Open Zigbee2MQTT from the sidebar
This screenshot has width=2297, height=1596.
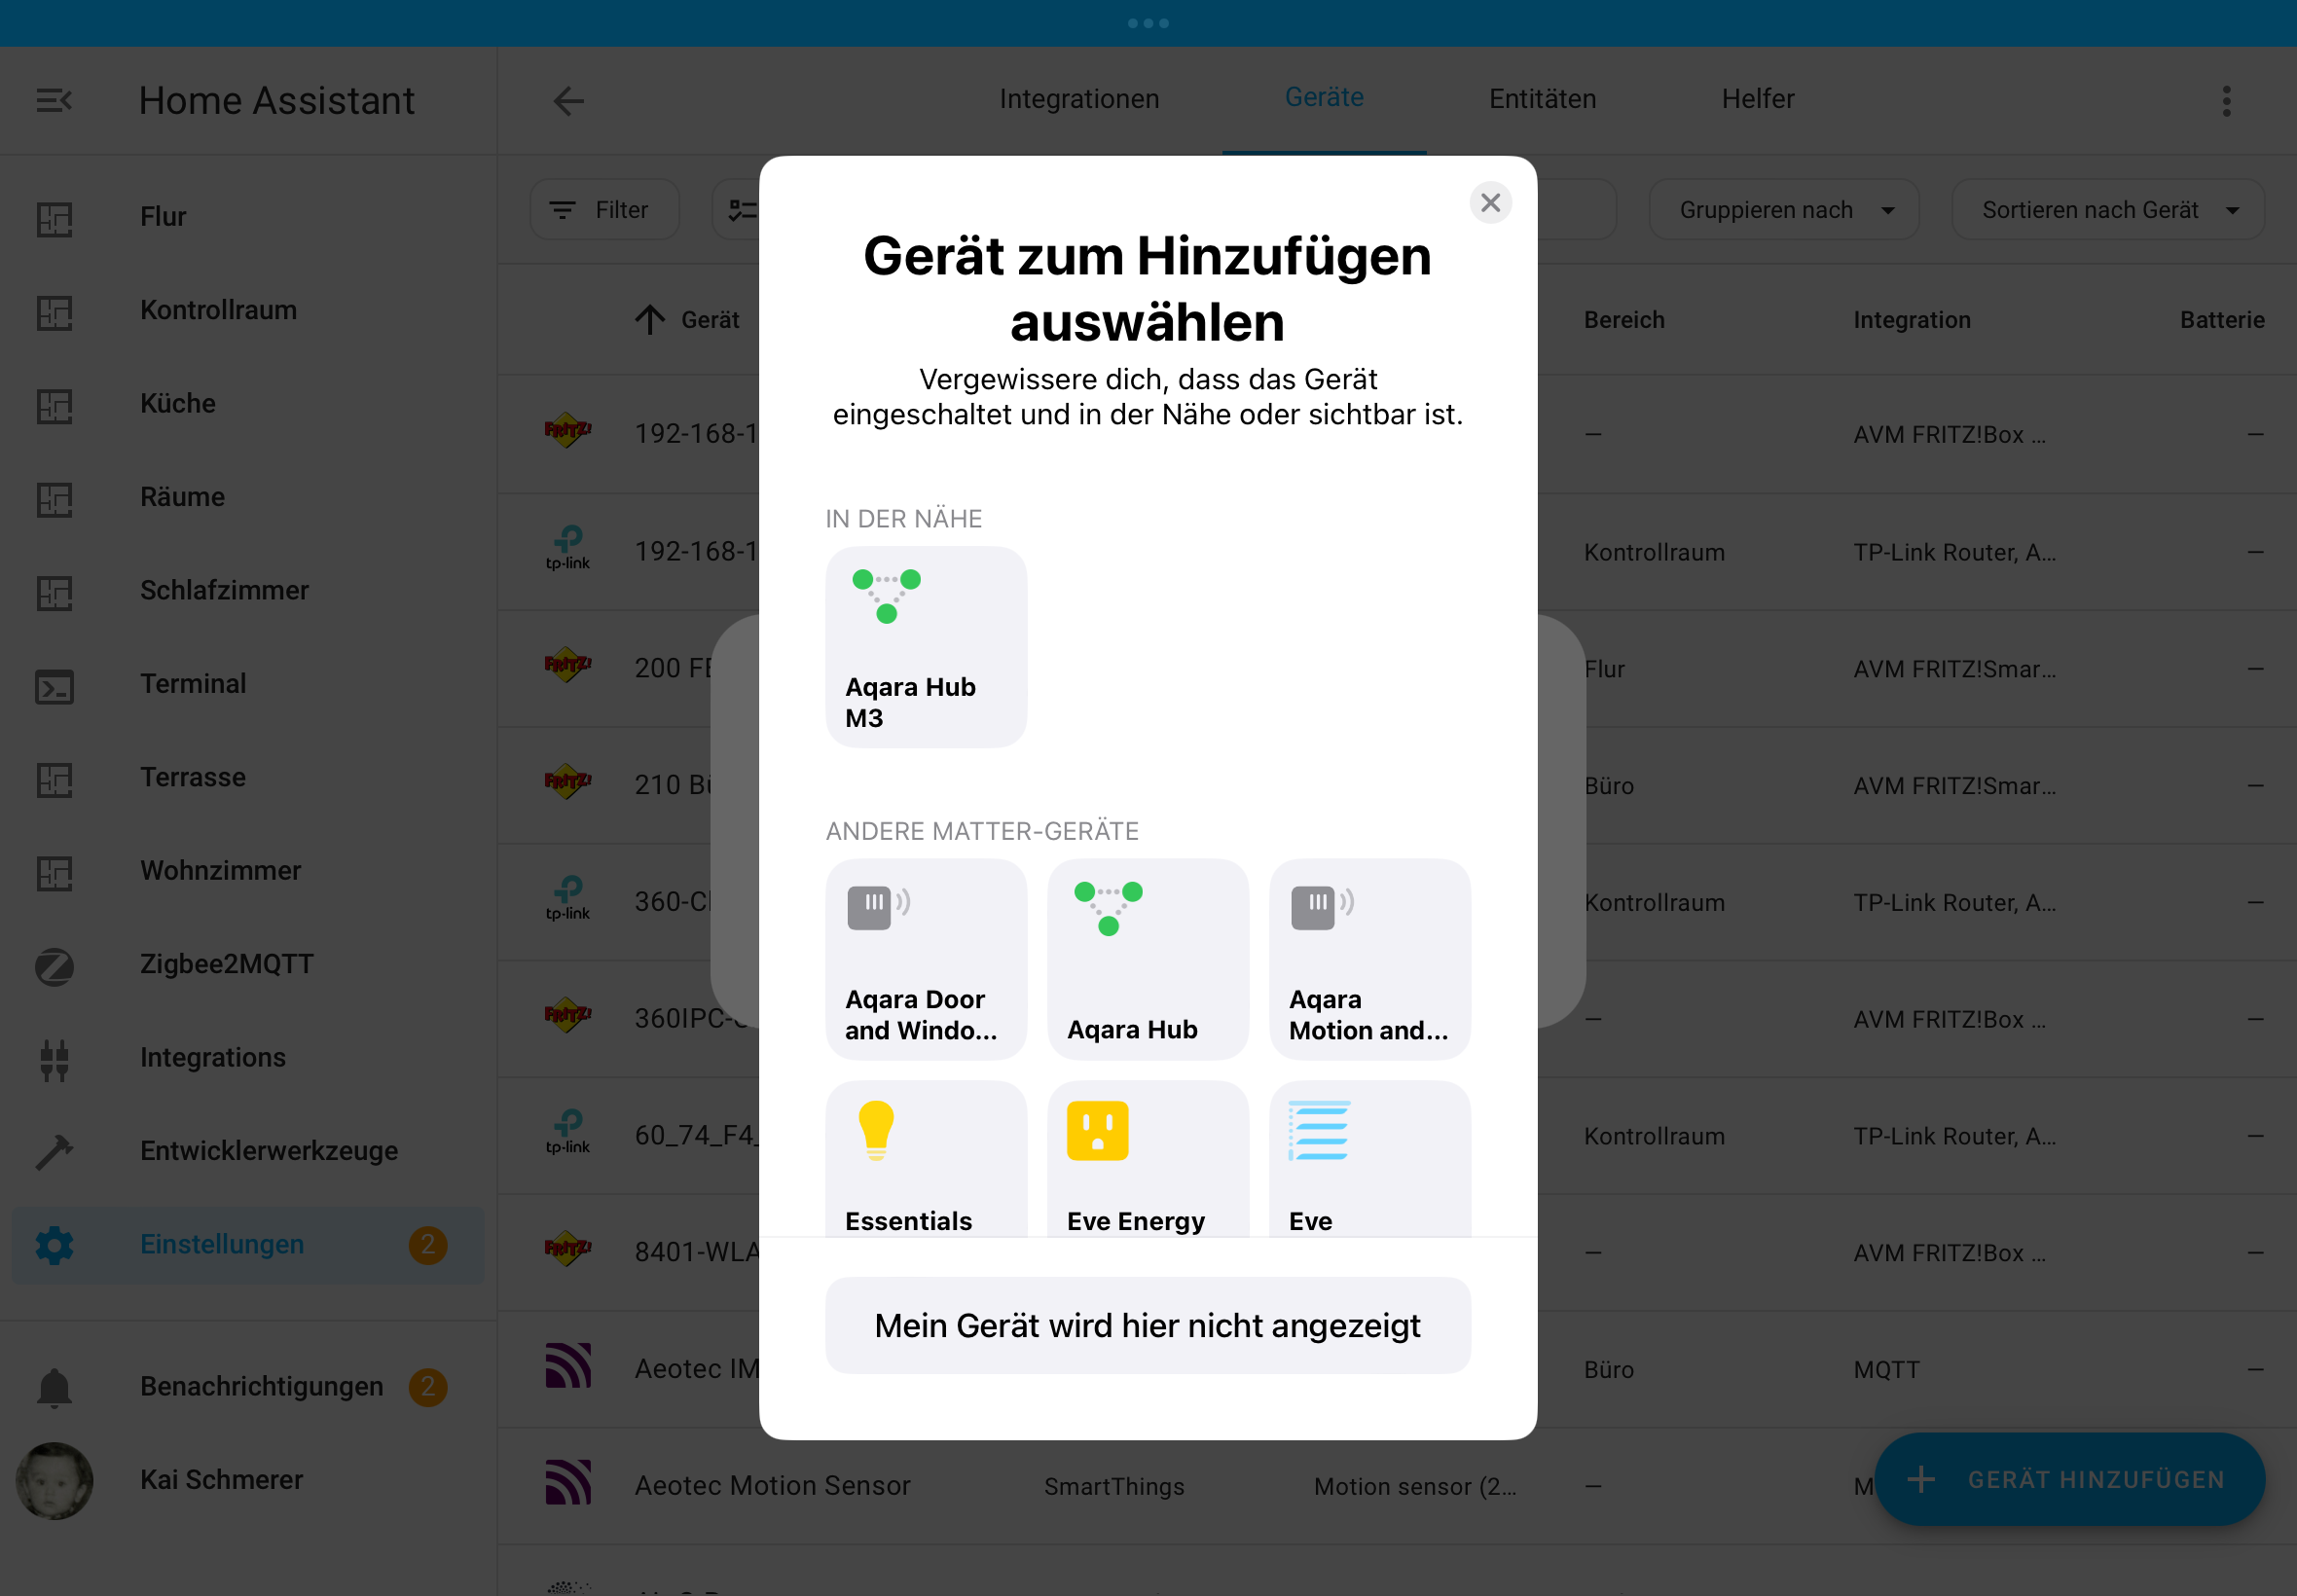point(227,964)
